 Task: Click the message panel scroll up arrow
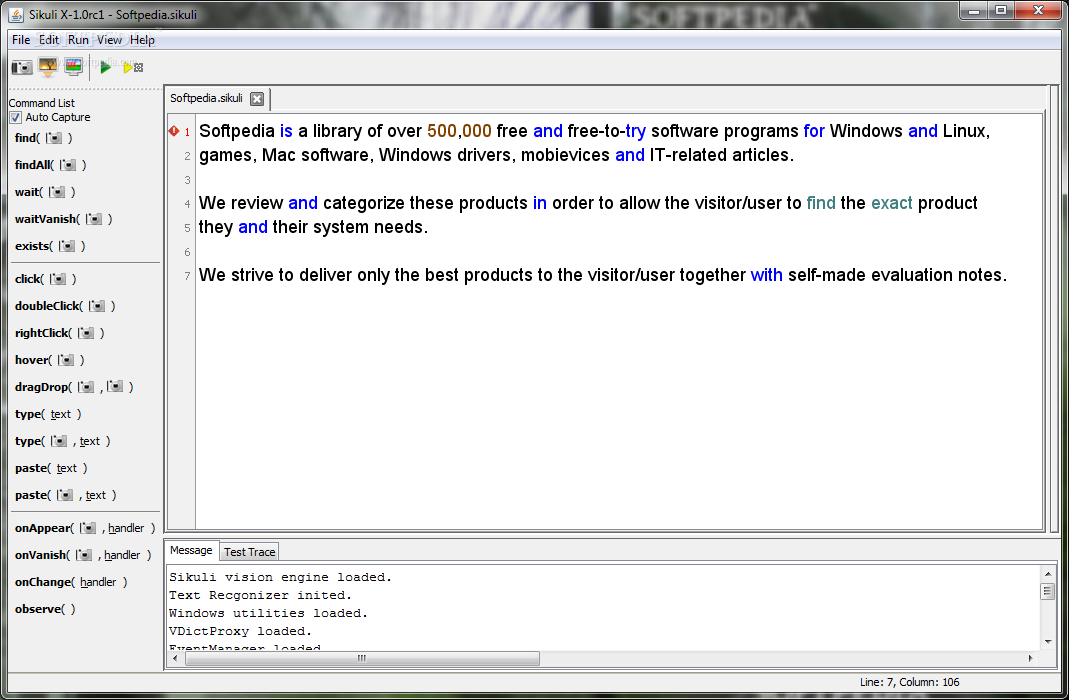click(1048, 573)
